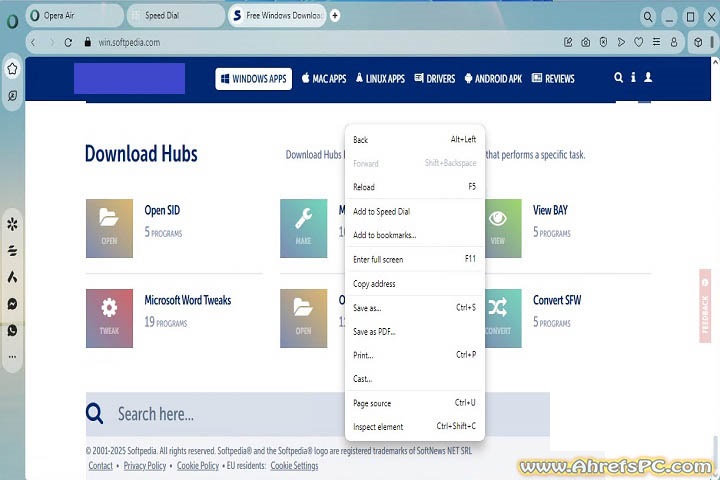
Task: Open the Privacy Policy footer link
Action: 145,465
